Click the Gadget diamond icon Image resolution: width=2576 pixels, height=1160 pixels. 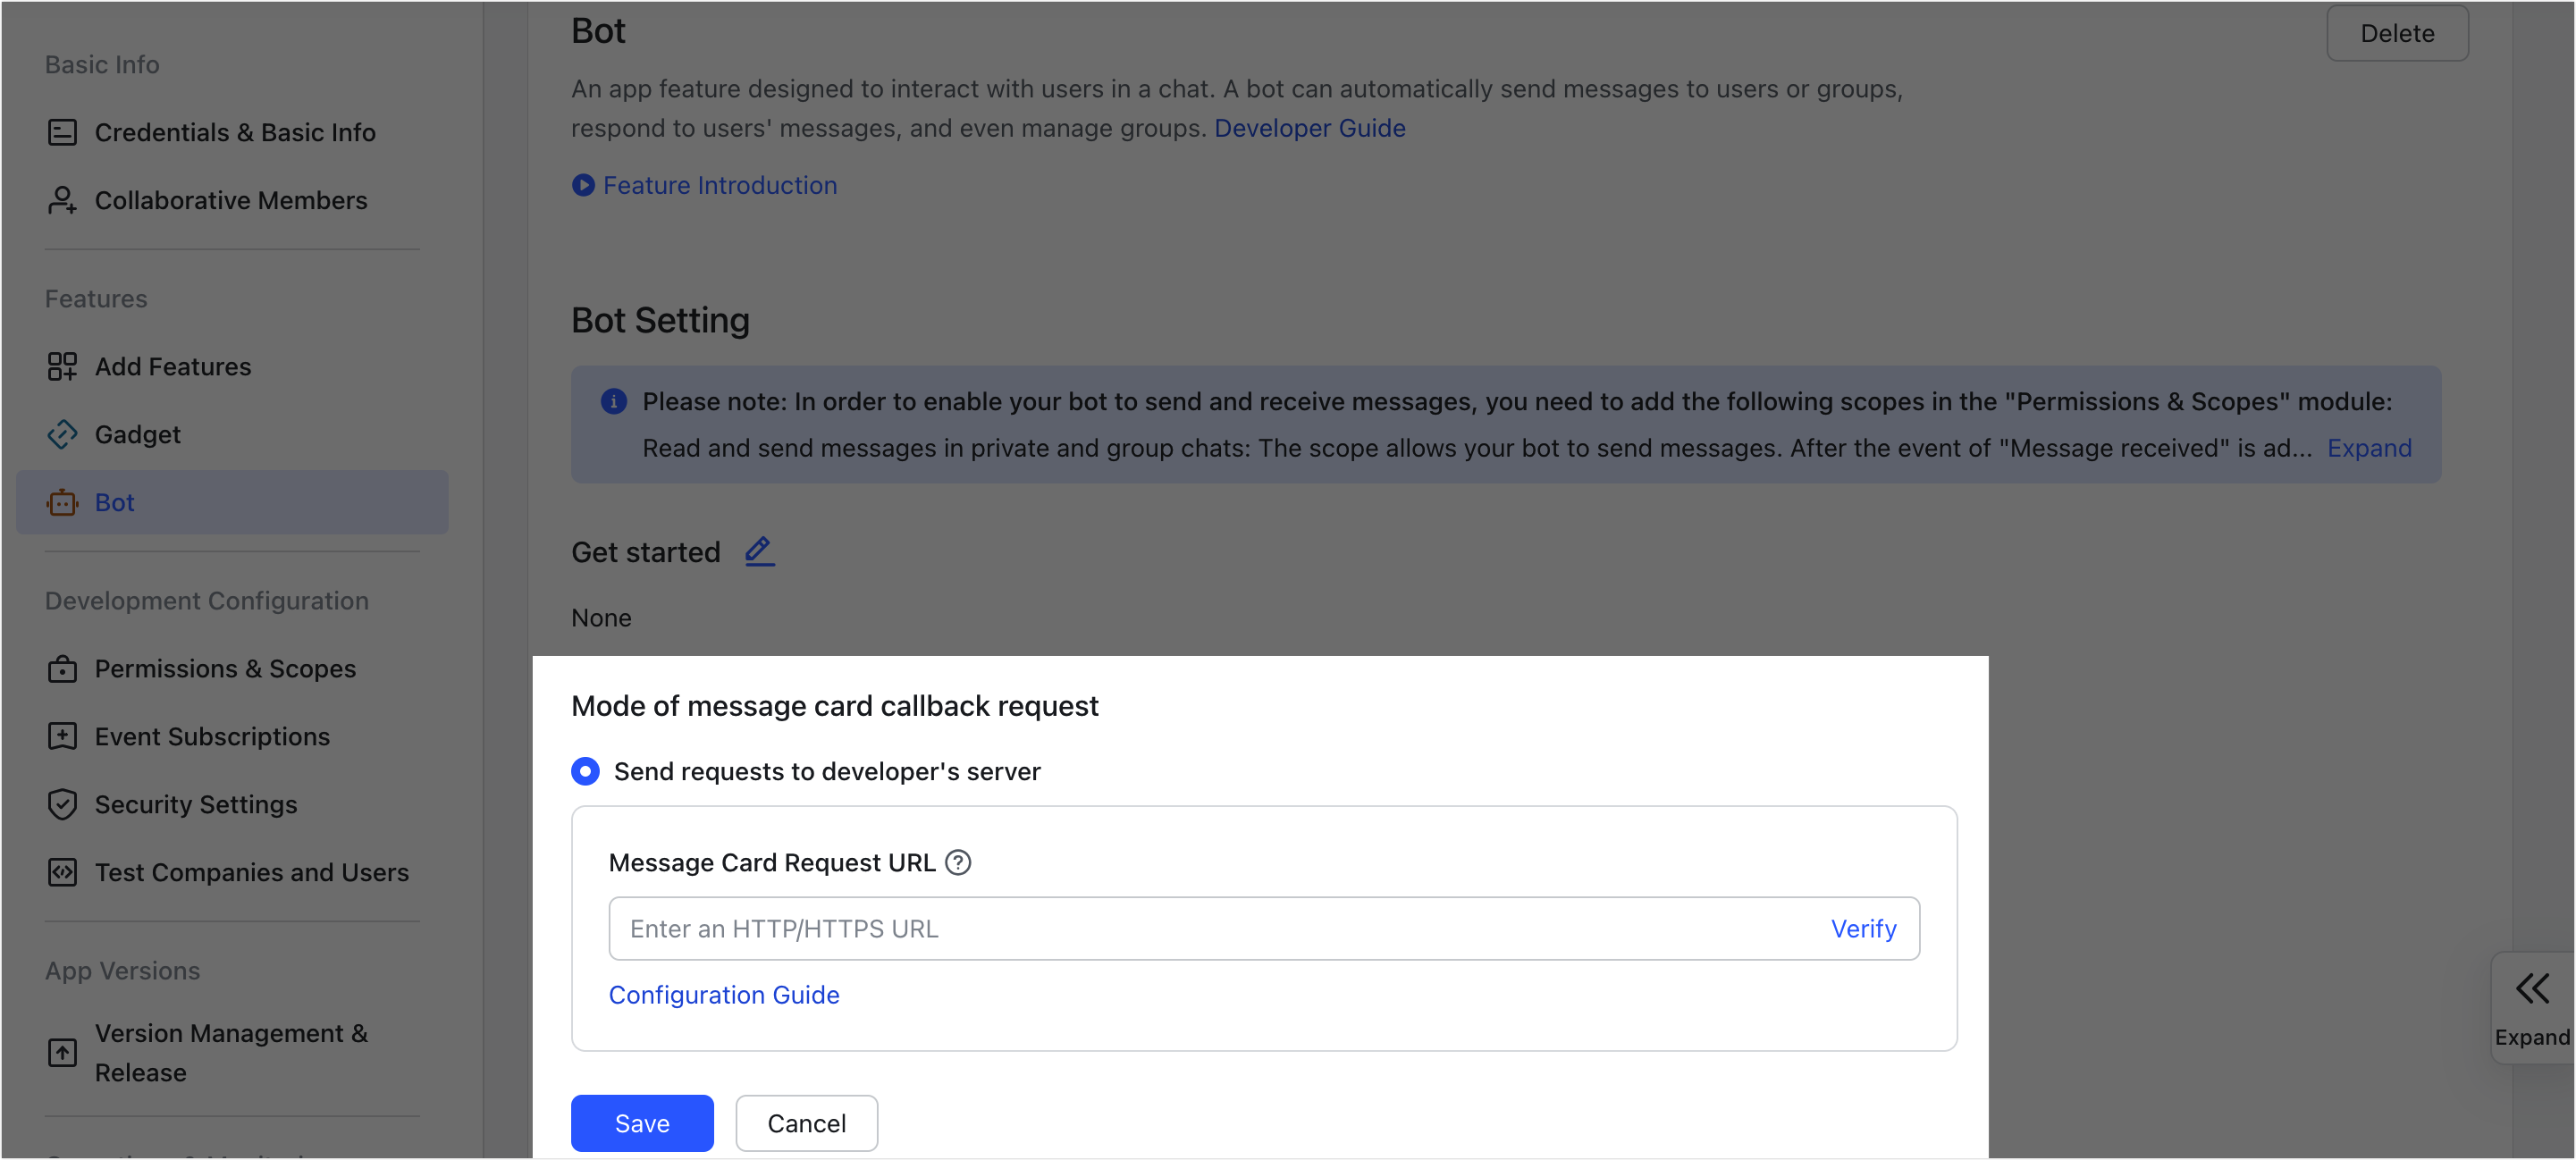(x=62, y=434)
